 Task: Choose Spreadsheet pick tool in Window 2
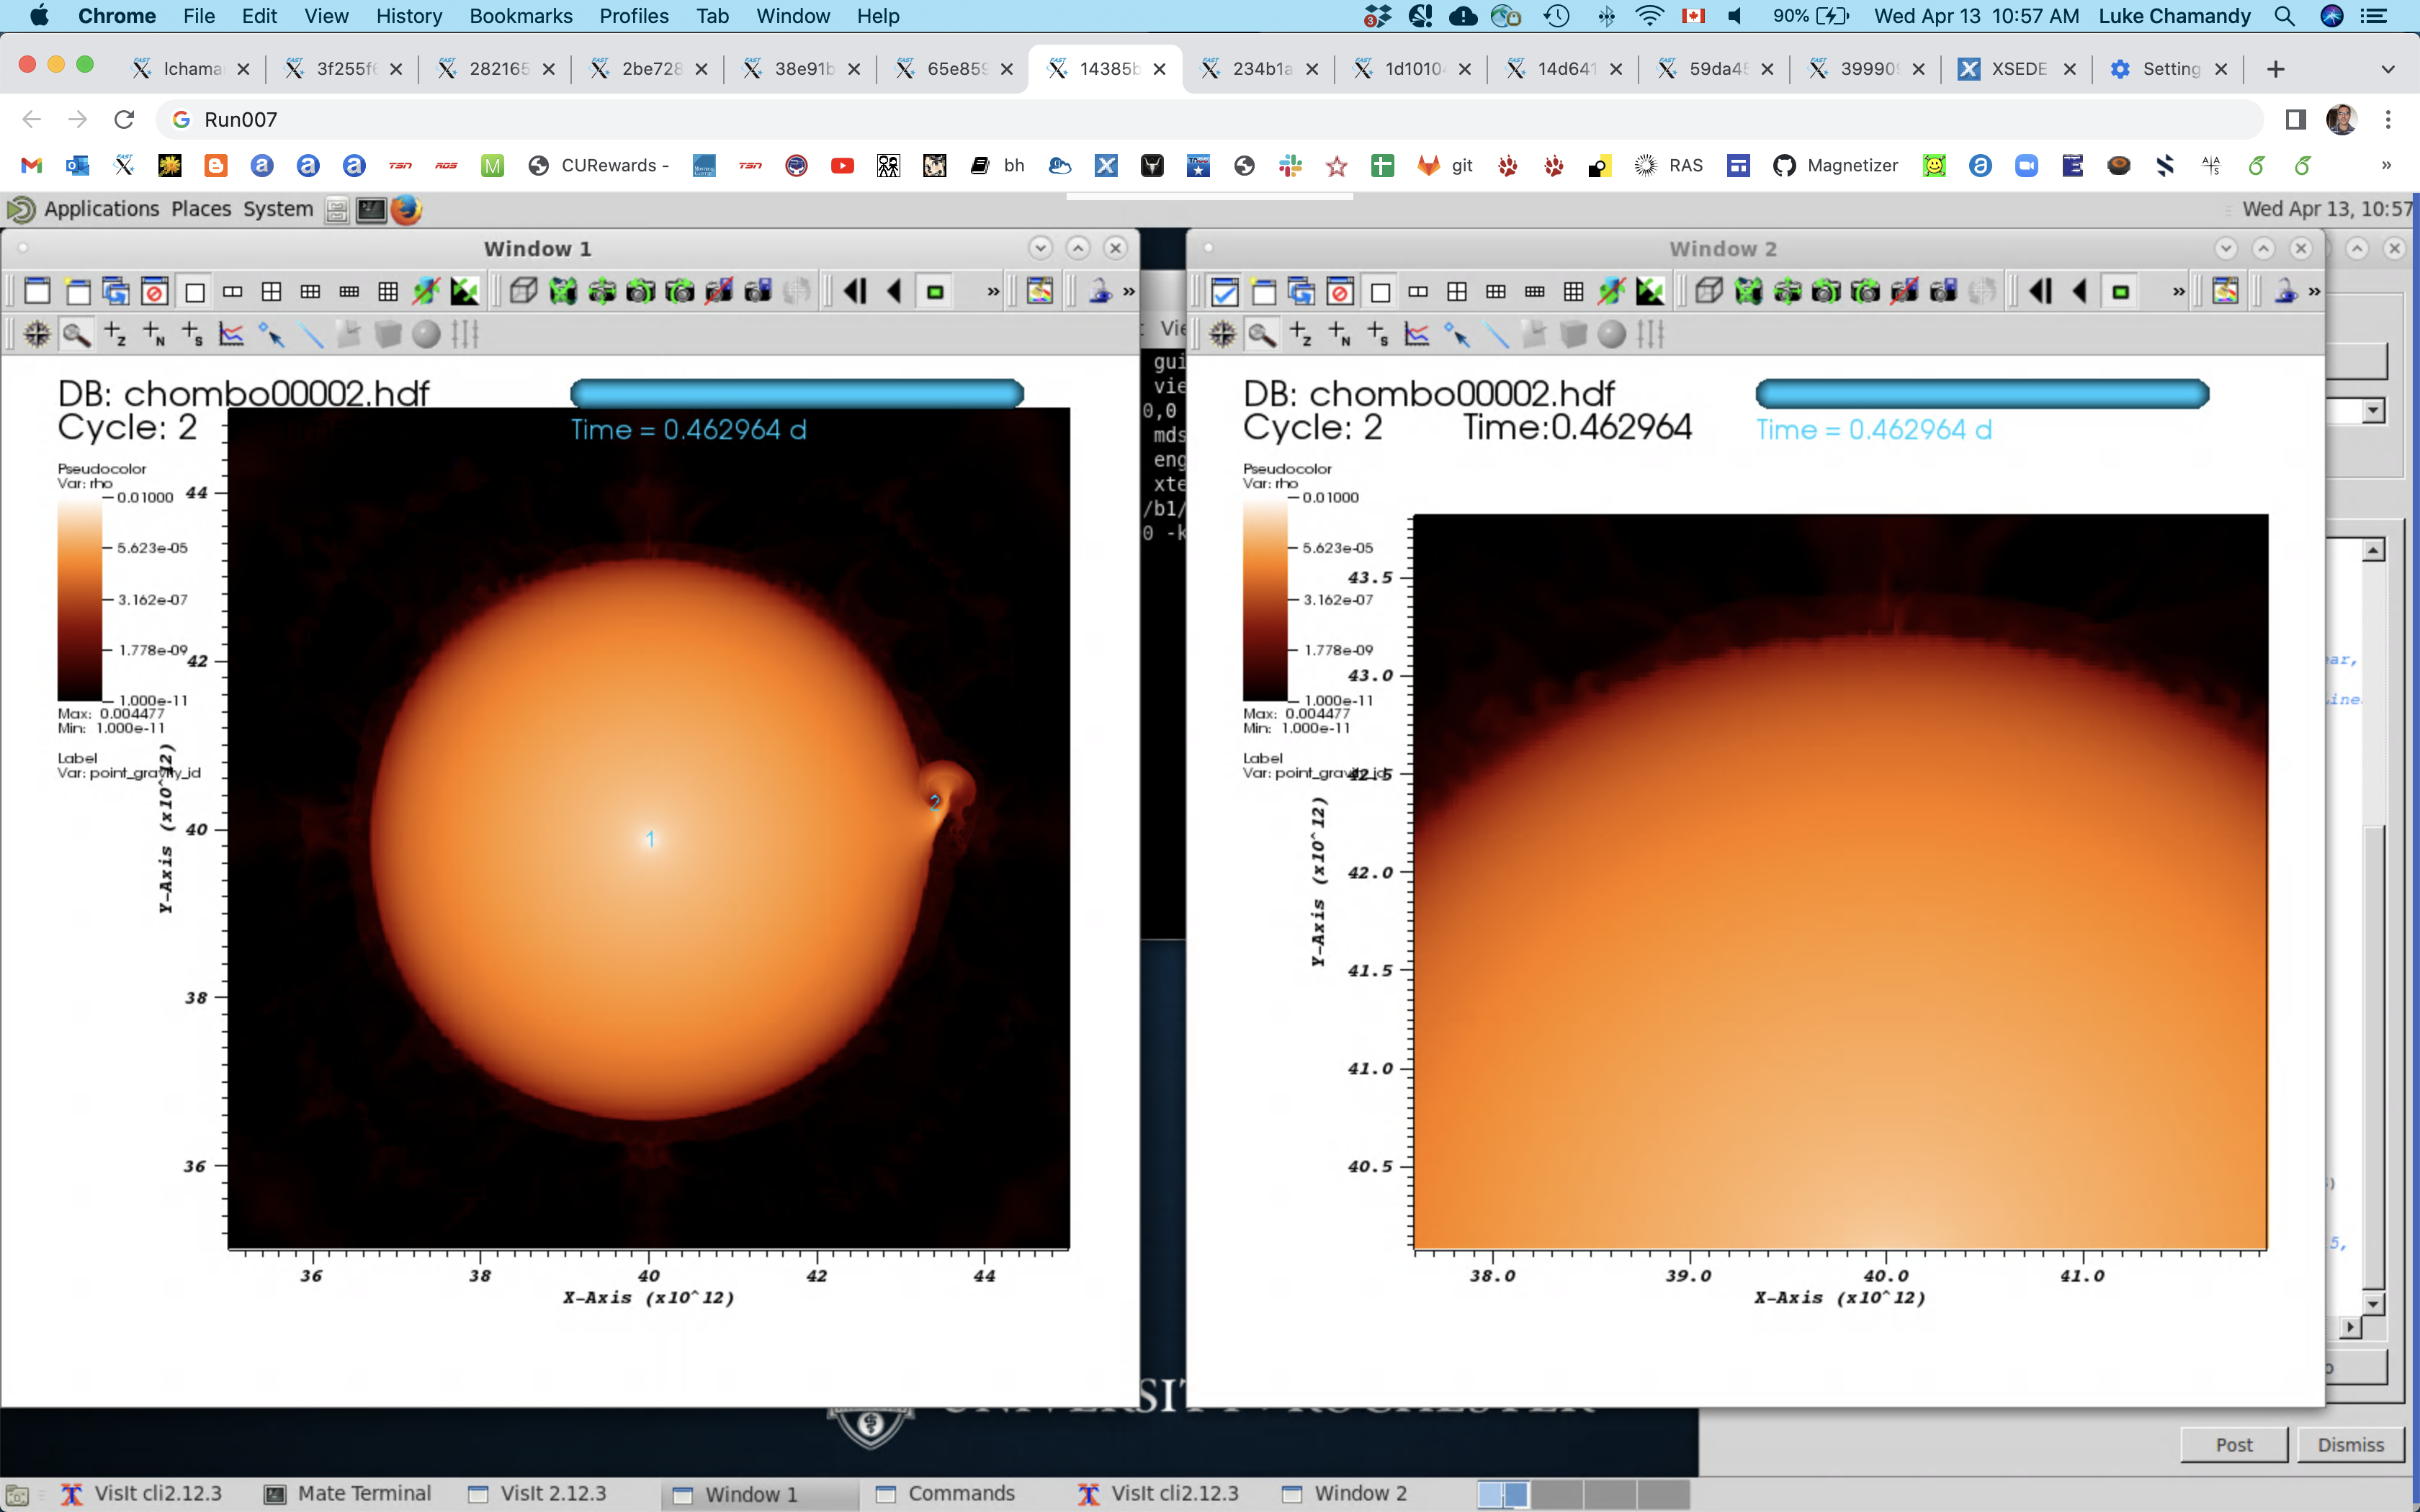[x=1378, y=334]
